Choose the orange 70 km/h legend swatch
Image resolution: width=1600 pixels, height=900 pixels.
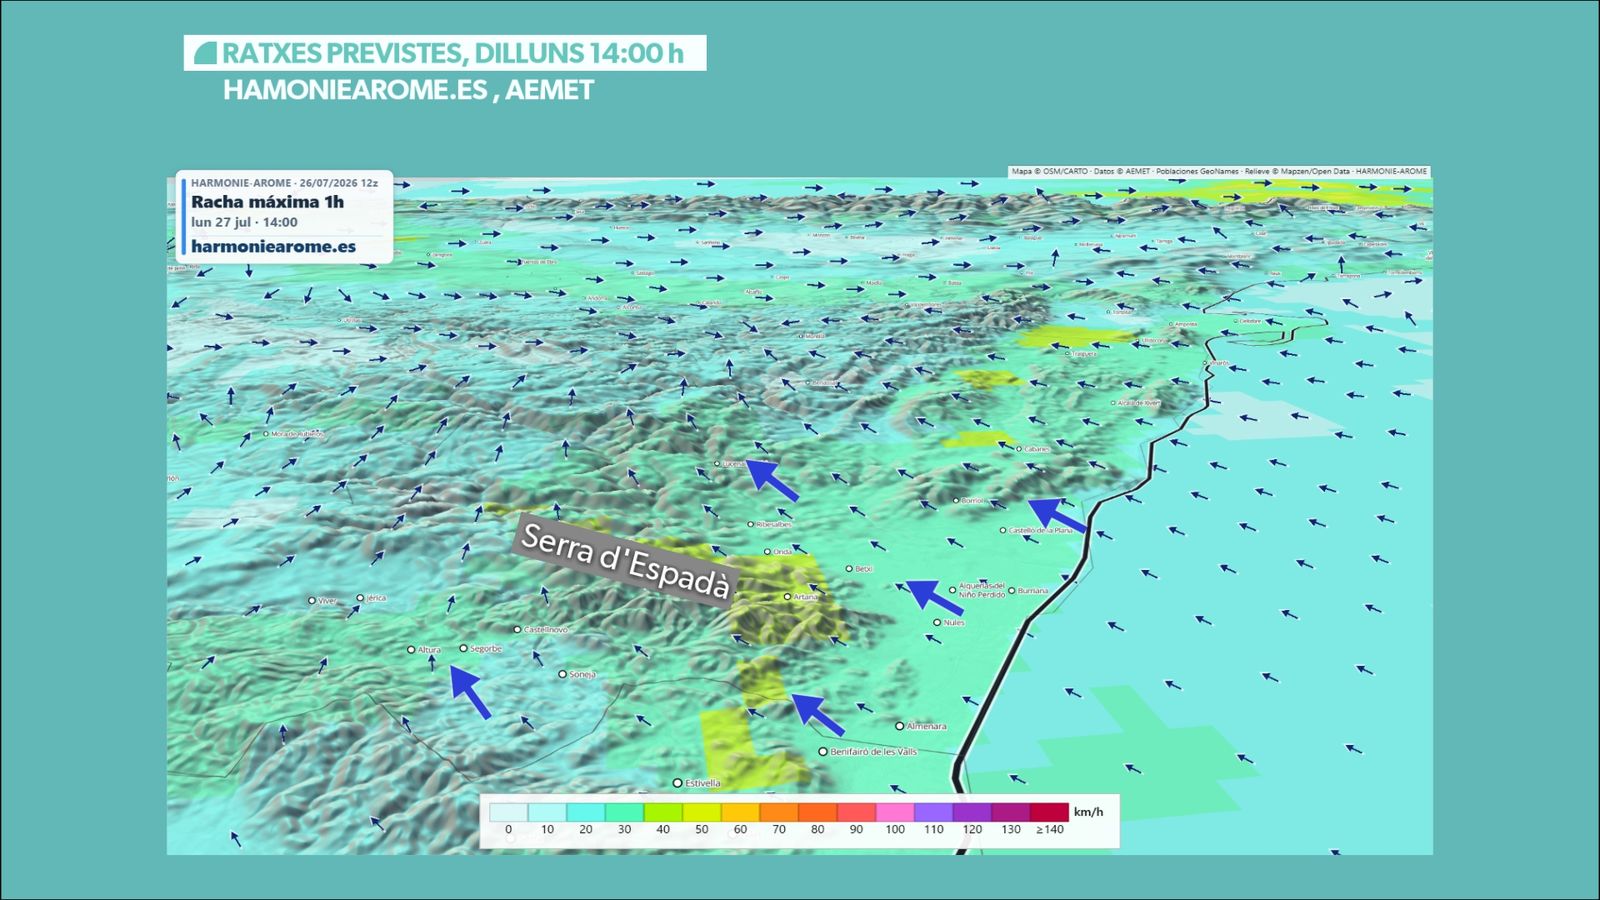coord(779,812)
